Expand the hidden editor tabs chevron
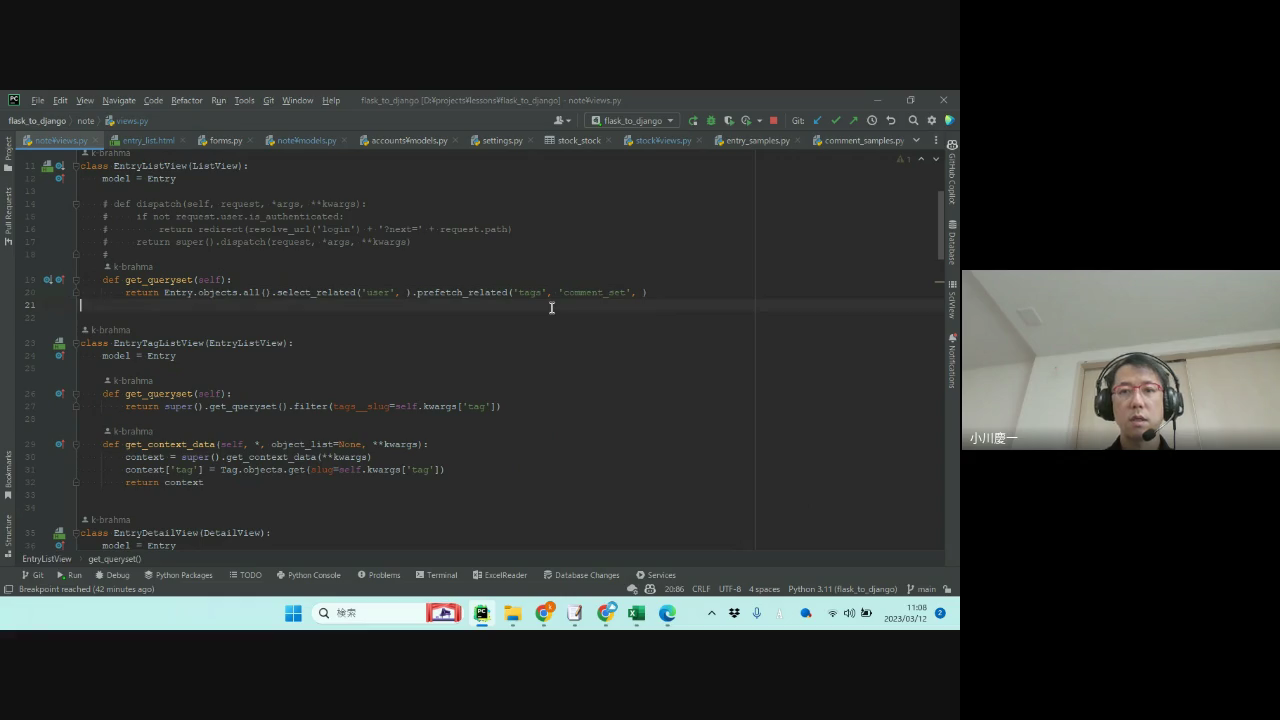This screenshot has width=1280, height=720. (x=916, y=140)
